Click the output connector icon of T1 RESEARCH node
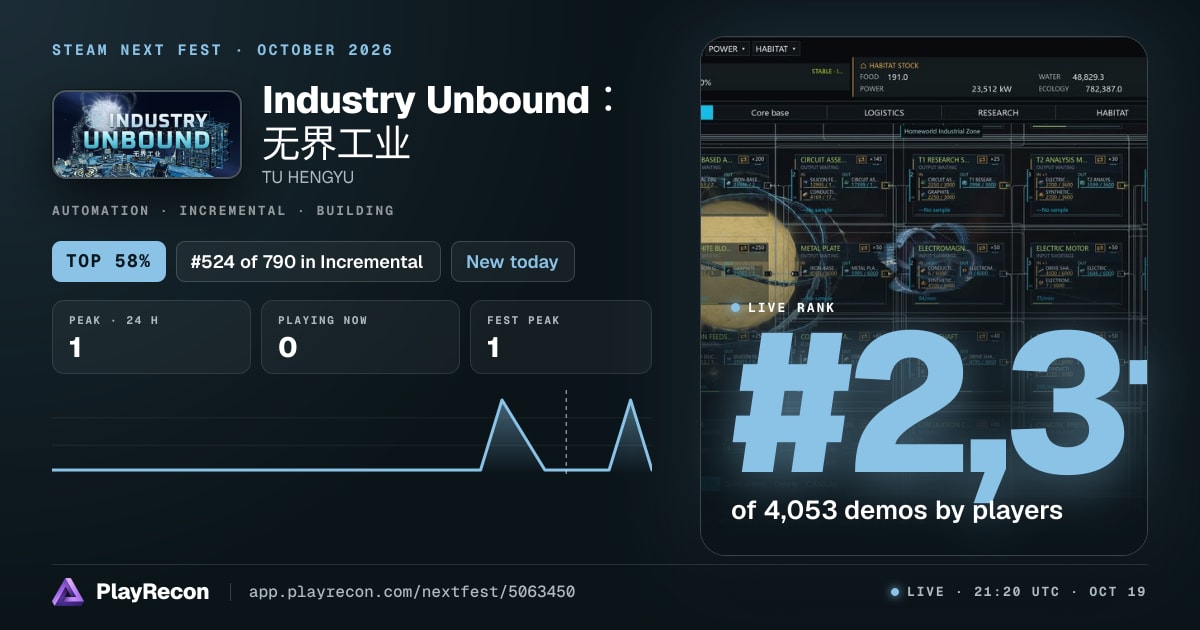The height and width of the screenshot is (630, 1200). [1004, 185]
